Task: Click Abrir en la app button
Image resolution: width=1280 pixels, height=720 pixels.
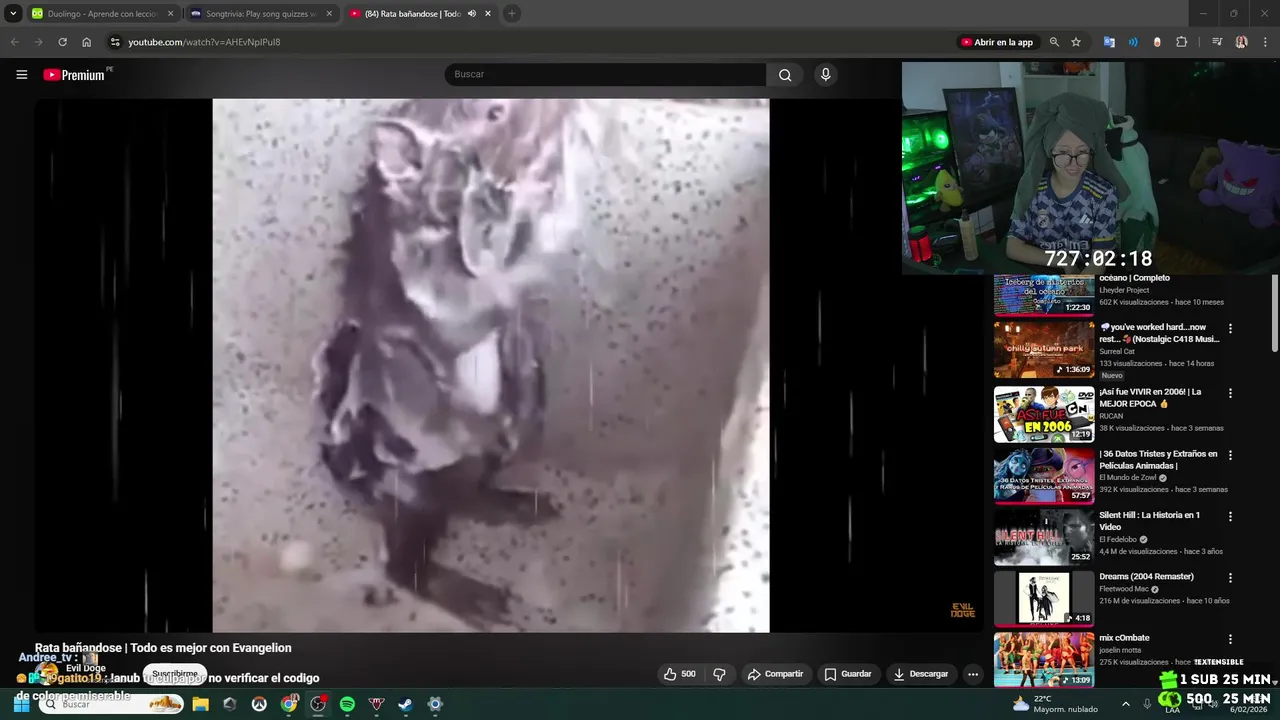Action: [997, 42]
